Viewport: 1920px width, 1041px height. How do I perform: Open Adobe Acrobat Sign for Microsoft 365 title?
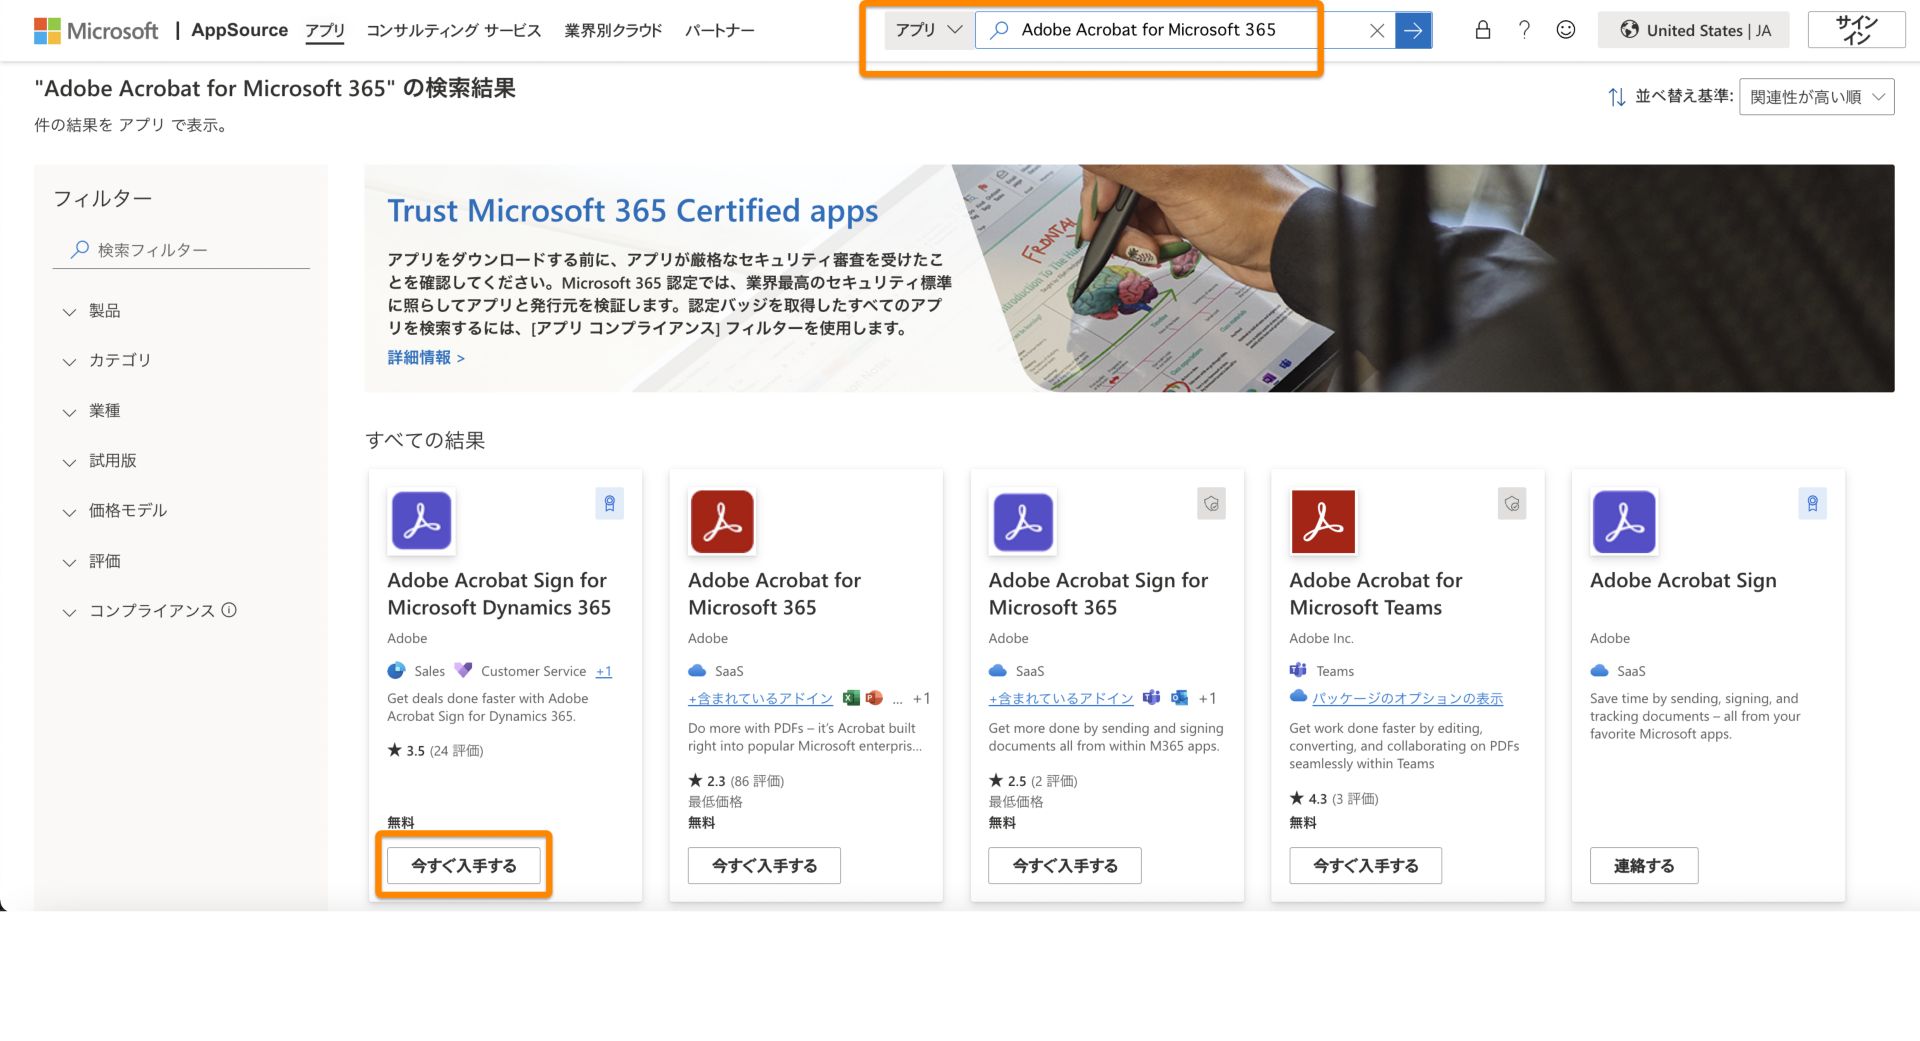point(1098,594)
